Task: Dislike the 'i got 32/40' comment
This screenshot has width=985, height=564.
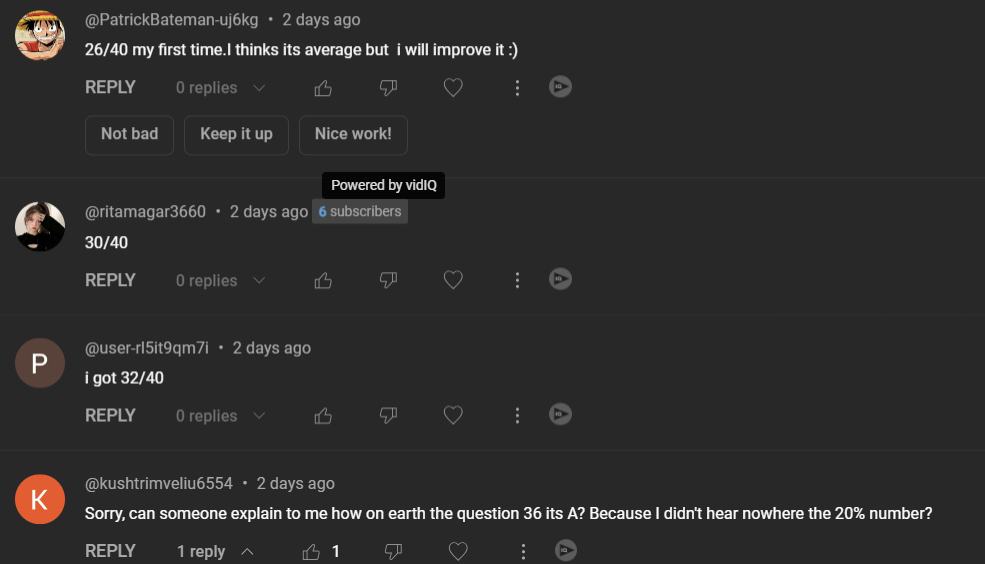Action: (x=388, y=415)
